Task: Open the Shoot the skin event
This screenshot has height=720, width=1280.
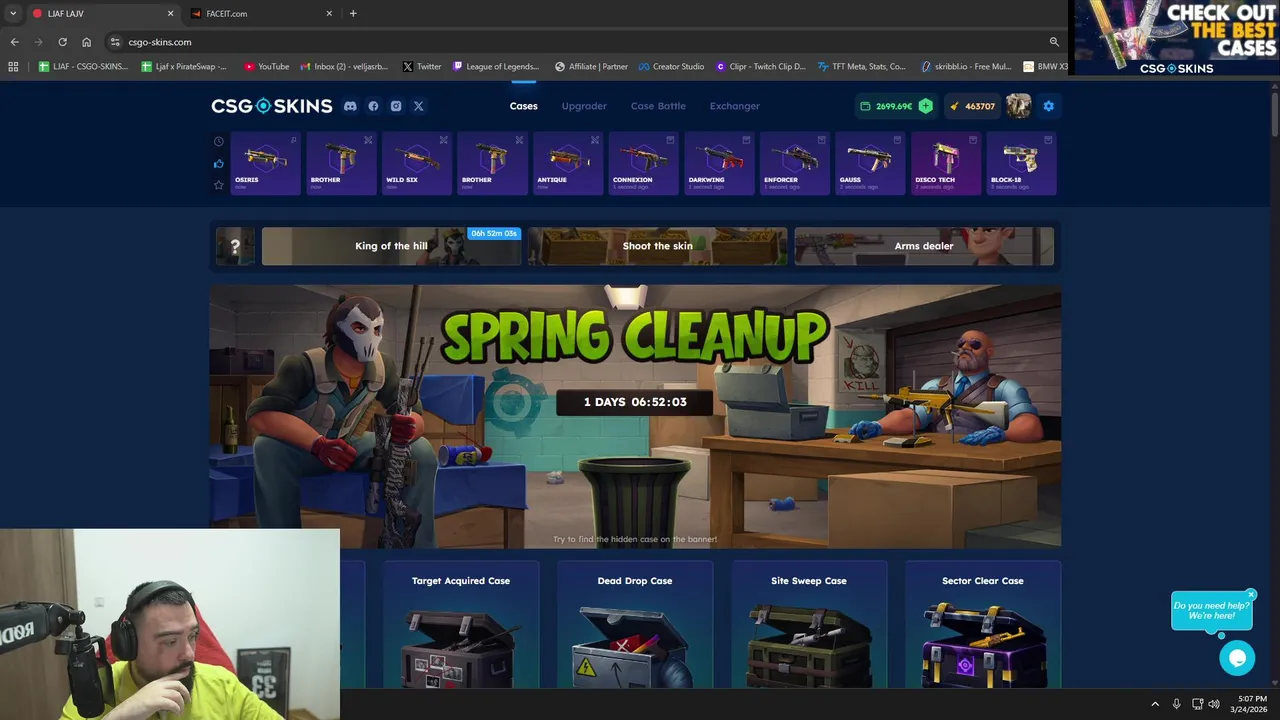Action: 657,246
